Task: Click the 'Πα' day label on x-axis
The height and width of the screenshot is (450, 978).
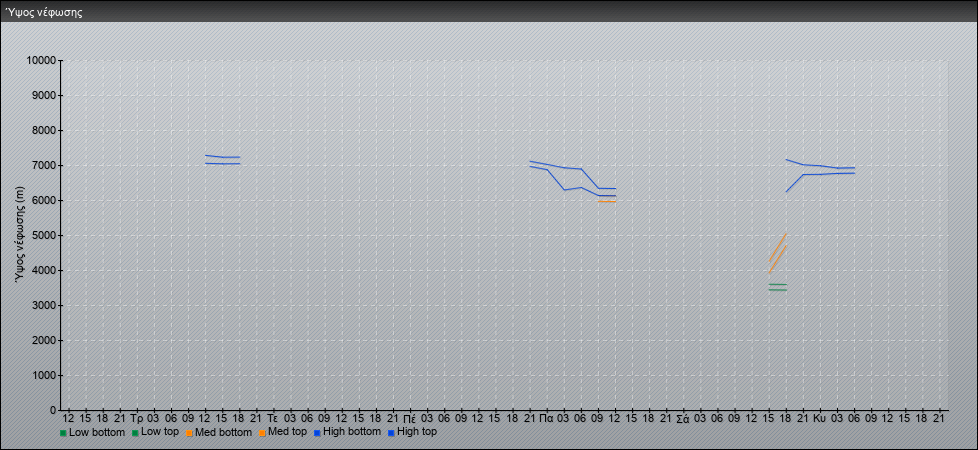Action: [x=546, y=418]
